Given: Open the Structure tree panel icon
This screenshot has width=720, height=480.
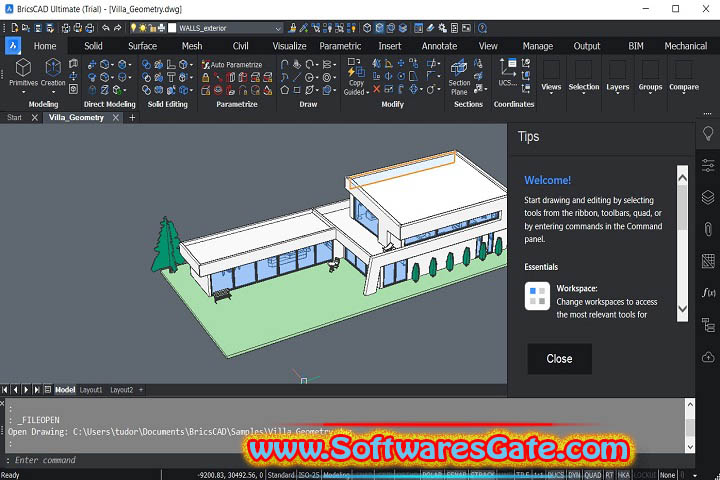Looking at the screenshot, I should click(x=708, y=325).
